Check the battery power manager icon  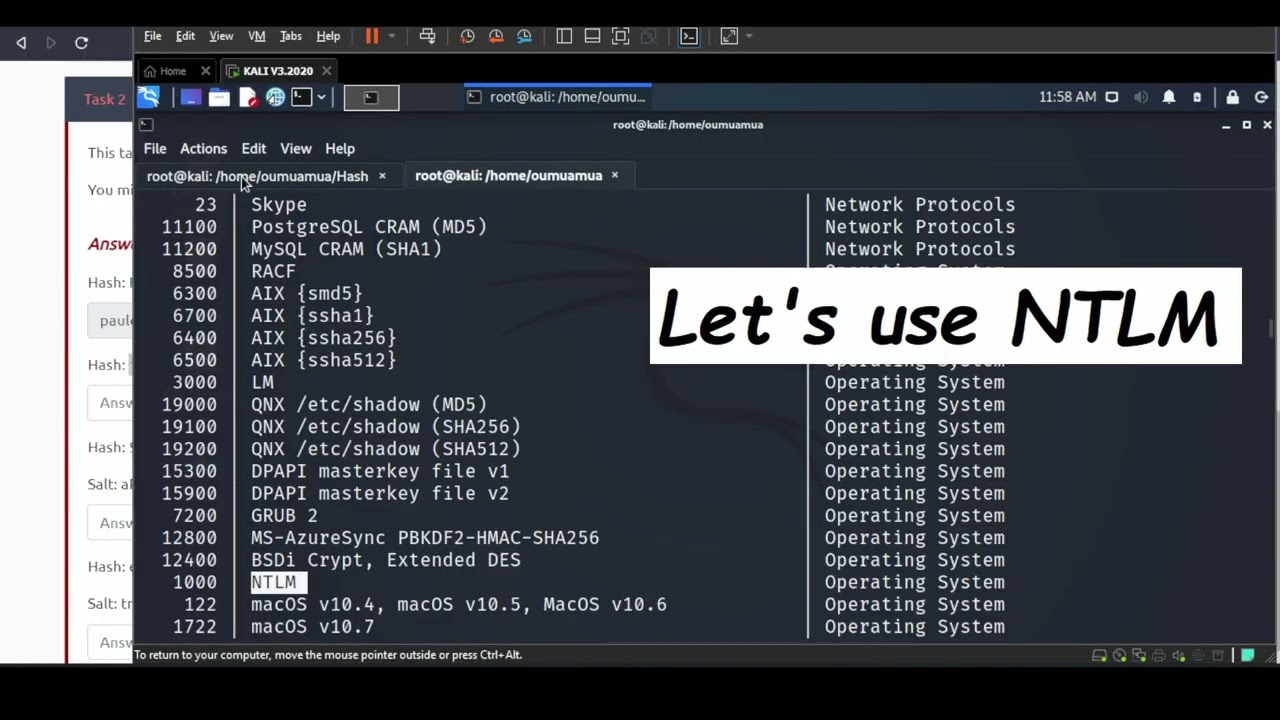pyautogui.click(x=1197, y=97)
